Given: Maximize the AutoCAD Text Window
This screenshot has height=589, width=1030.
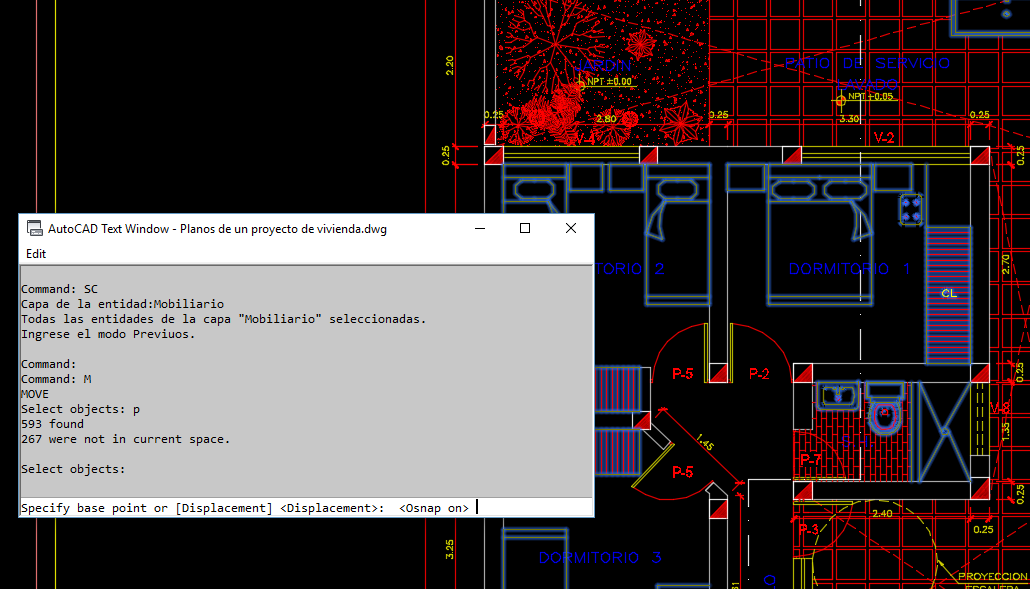Looking at the screenshot, I should point(524,228).
